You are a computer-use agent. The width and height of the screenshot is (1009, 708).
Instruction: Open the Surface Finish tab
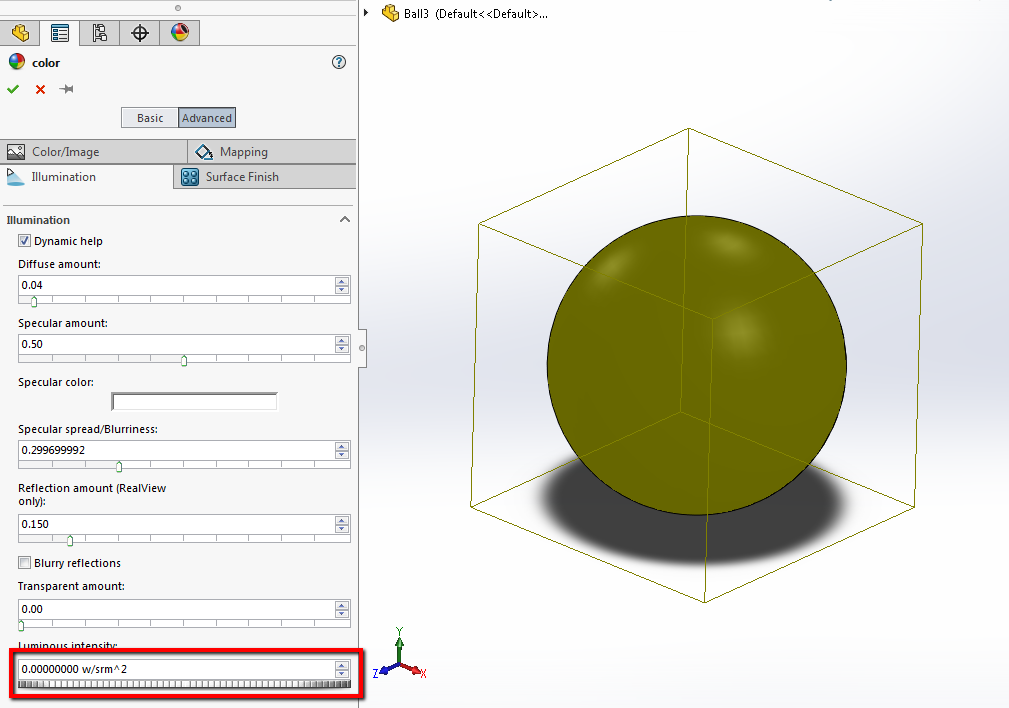(x=265, y=177)
